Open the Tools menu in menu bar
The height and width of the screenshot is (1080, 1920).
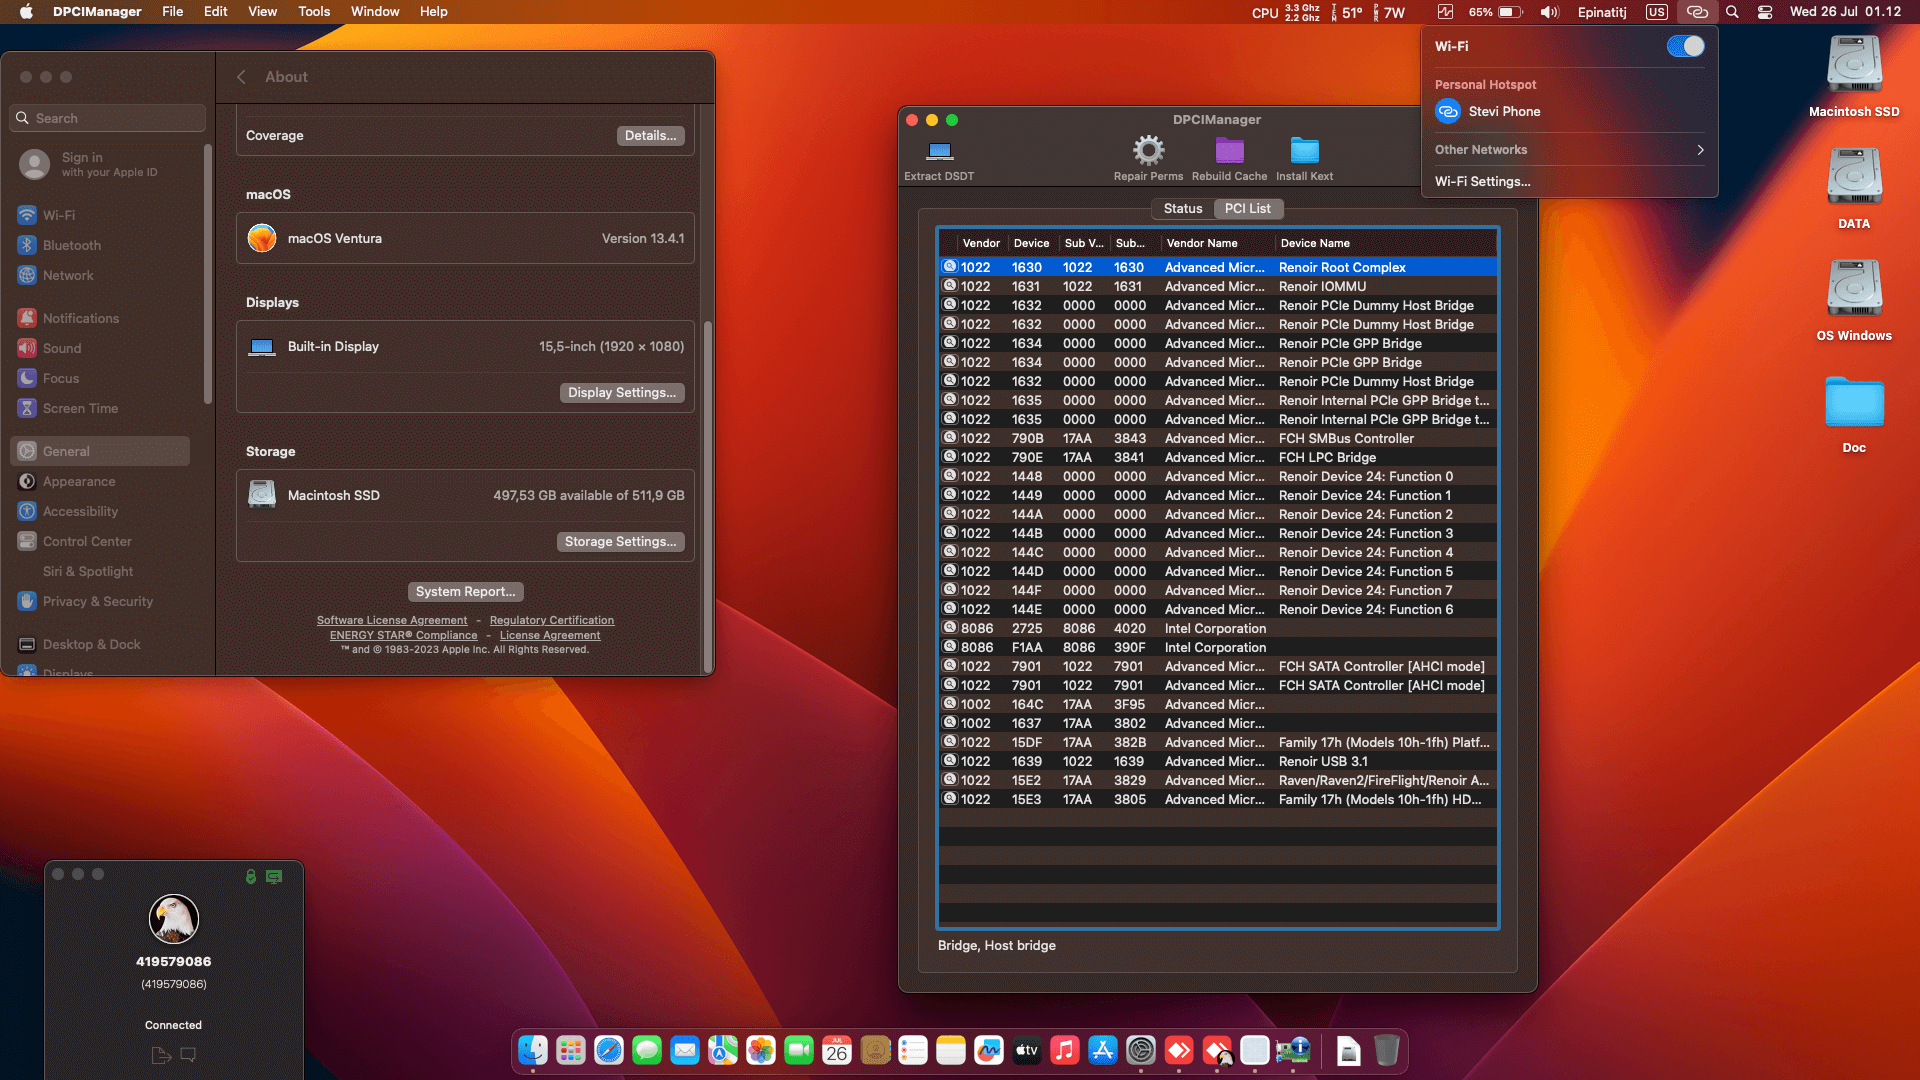tap(314, 11)
